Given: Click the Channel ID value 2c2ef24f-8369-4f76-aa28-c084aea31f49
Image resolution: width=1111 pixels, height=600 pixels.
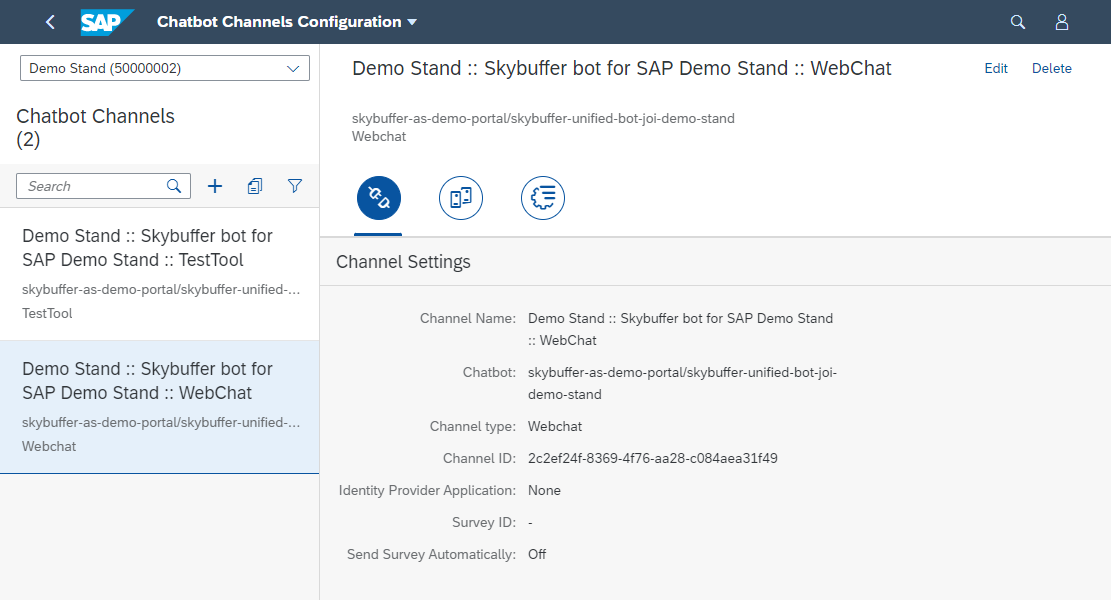Looking at the screenshot, I should click(653, 458).
